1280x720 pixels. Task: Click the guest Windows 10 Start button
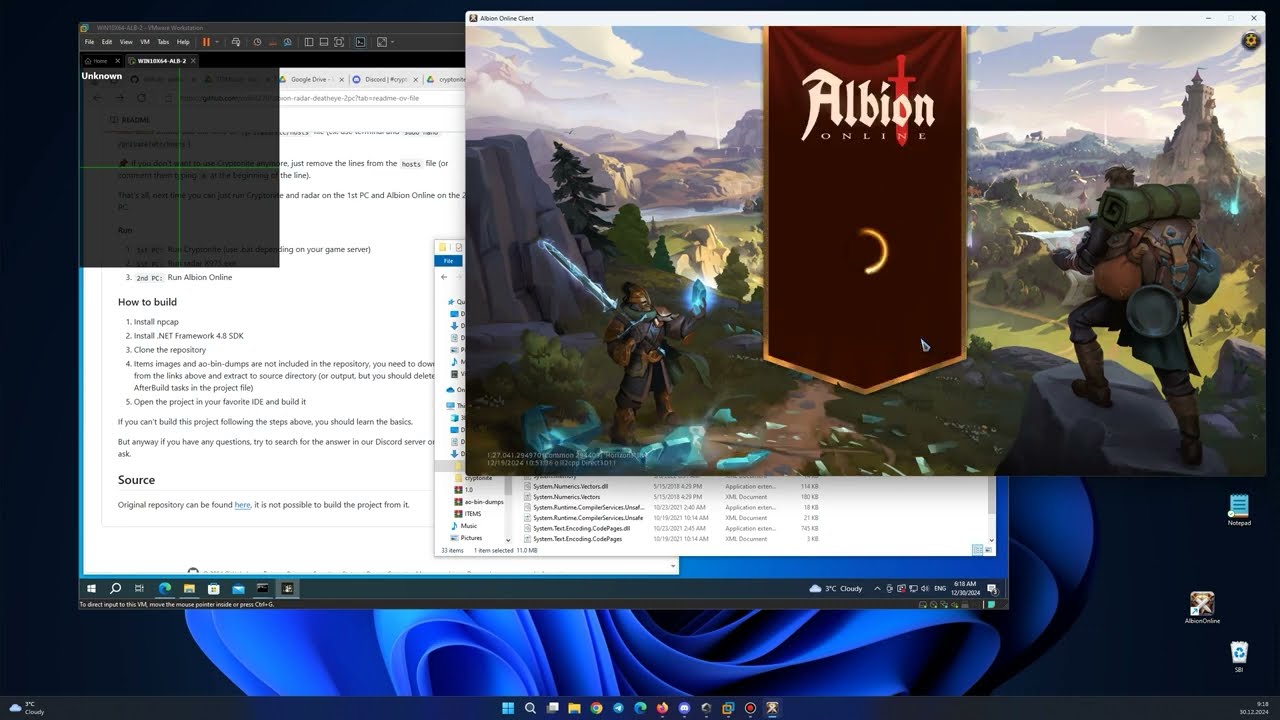91,589
